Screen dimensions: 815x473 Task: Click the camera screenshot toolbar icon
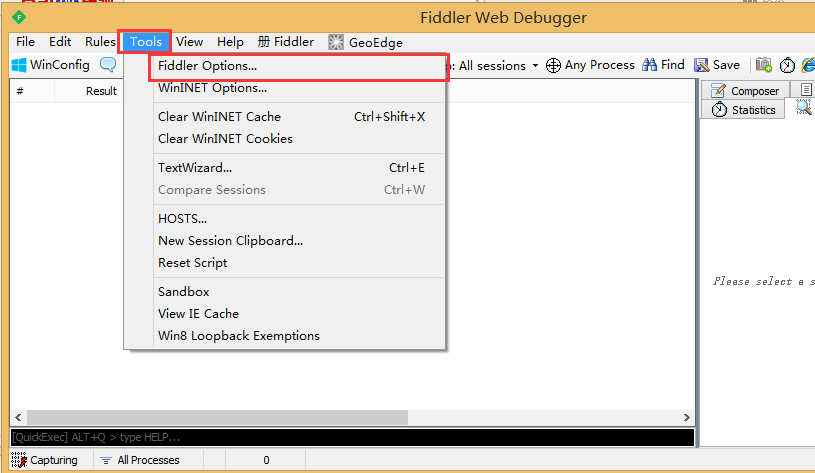[x=764, y=65]
